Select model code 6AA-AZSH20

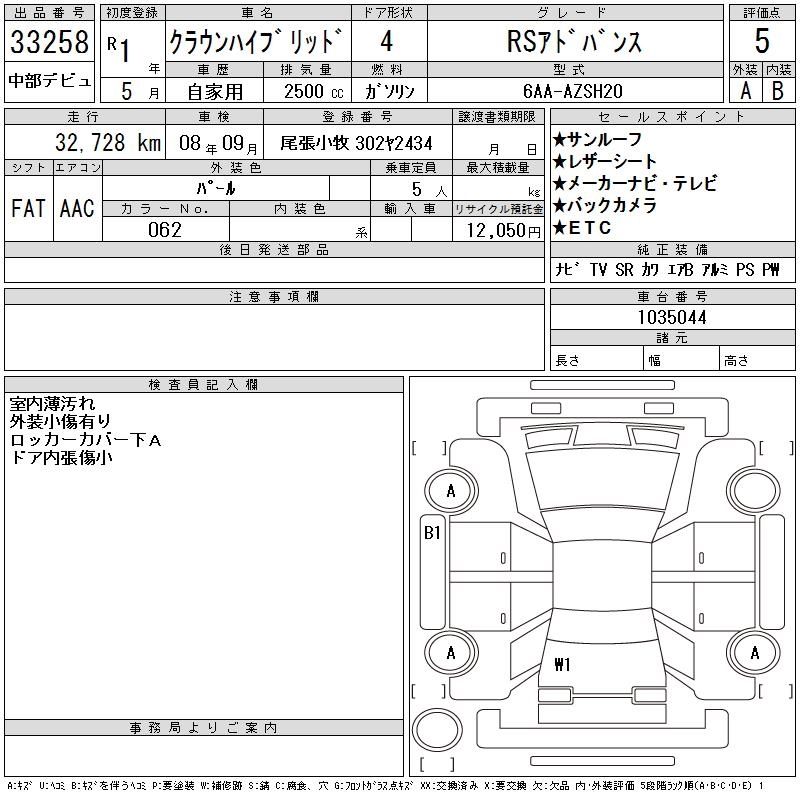[572, 91]
